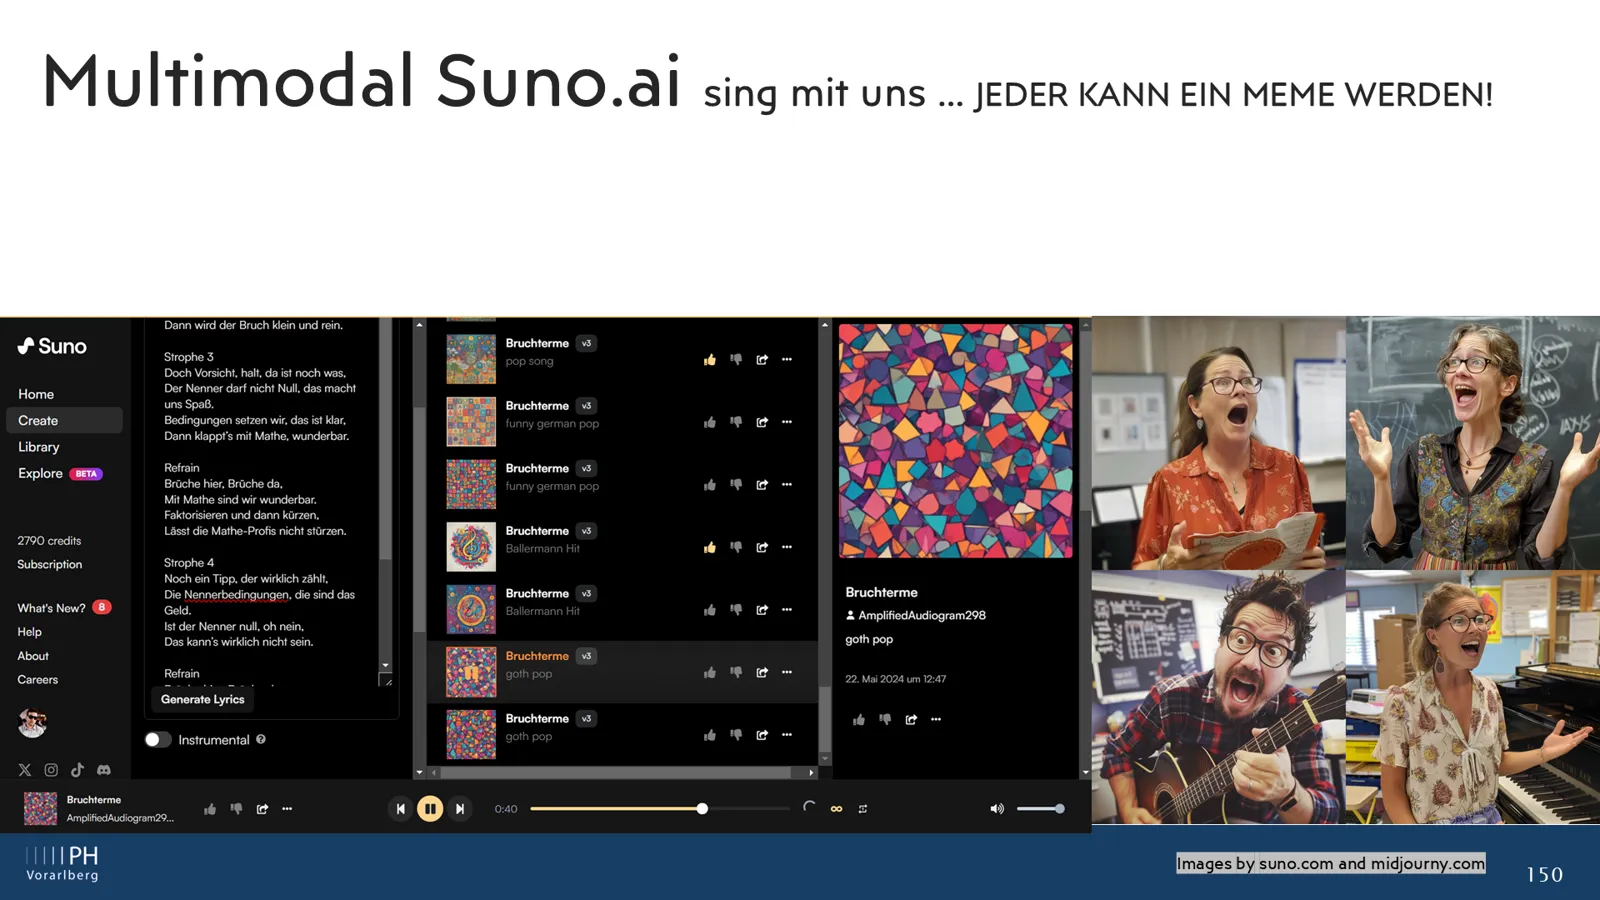Viewport: 1600px width, 900px height.
Task: Skip to the previous track
Action: (400, 809)
